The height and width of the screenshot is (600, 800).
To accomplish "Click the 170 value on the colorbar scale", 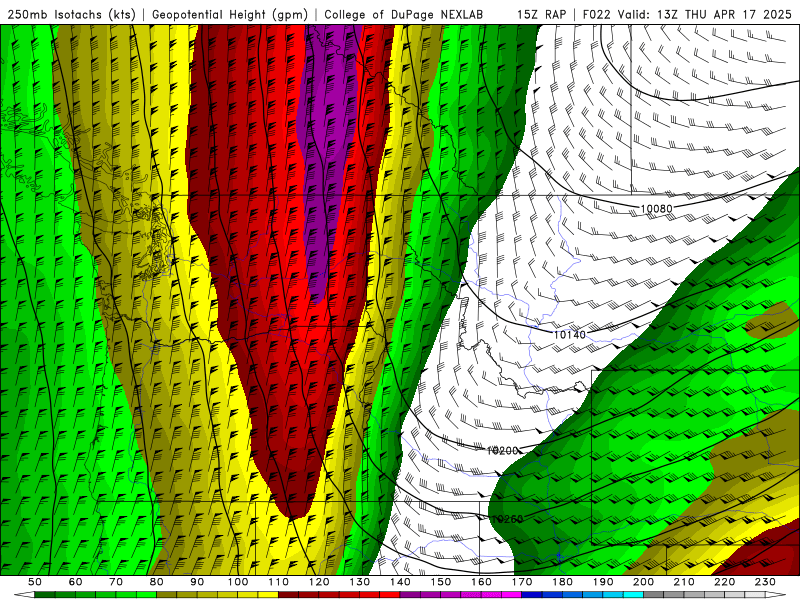I will click(x=522, y=582).
